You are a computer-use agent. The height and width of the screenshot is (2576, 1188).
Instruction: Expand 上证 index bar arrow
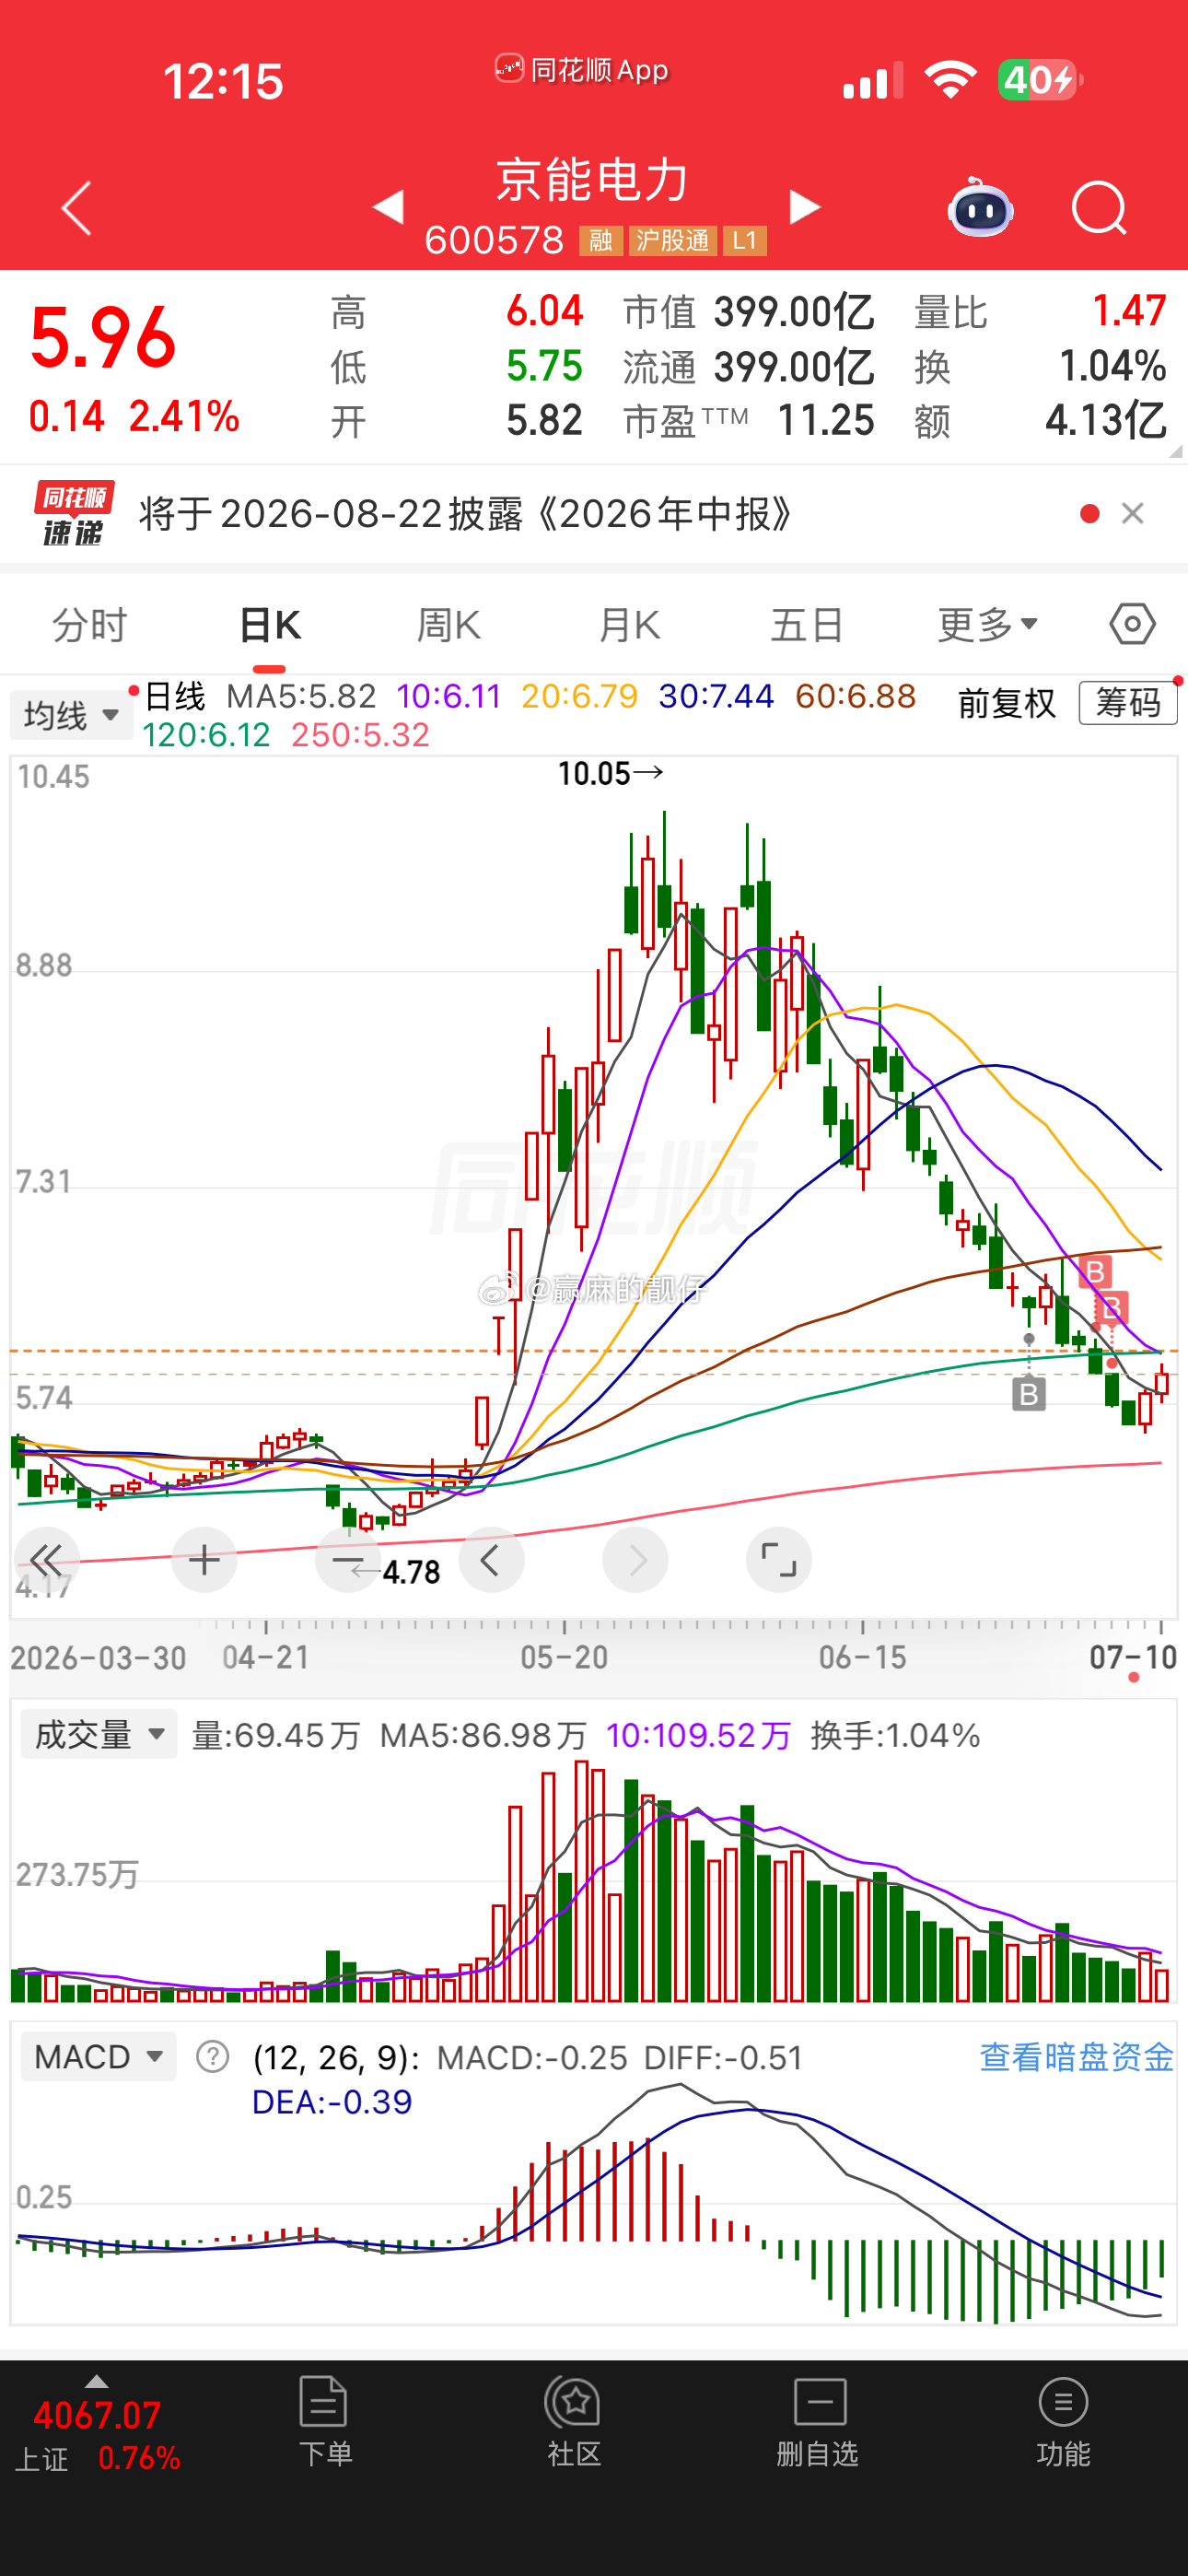click(96, 2381)
